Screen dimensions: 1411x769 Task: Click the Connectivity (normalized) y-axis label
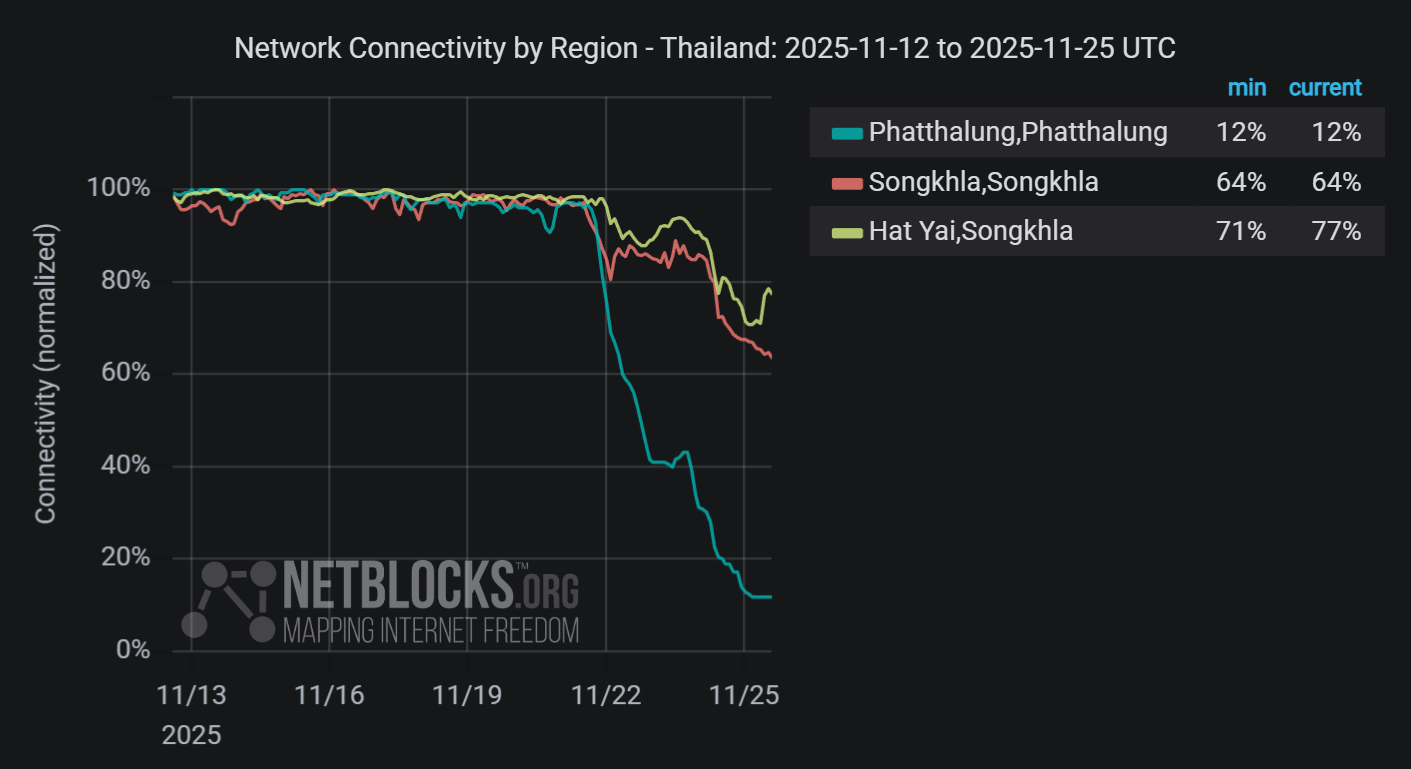[45, 372]
